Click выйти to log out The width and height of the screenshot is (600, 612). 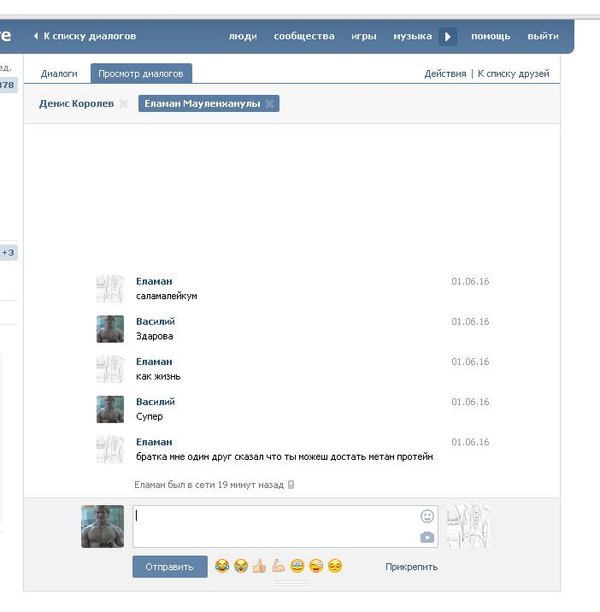tap(543, 36)
